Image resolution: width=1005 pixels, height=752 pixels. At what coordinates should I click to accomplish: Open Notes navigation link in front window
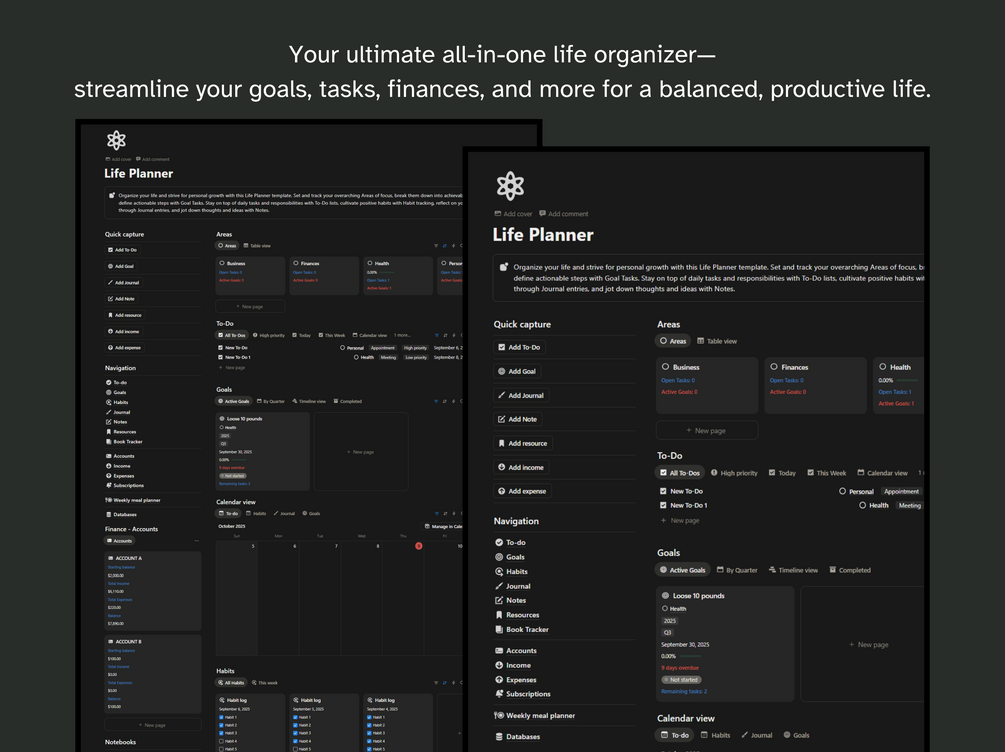[x=510, y=601]
